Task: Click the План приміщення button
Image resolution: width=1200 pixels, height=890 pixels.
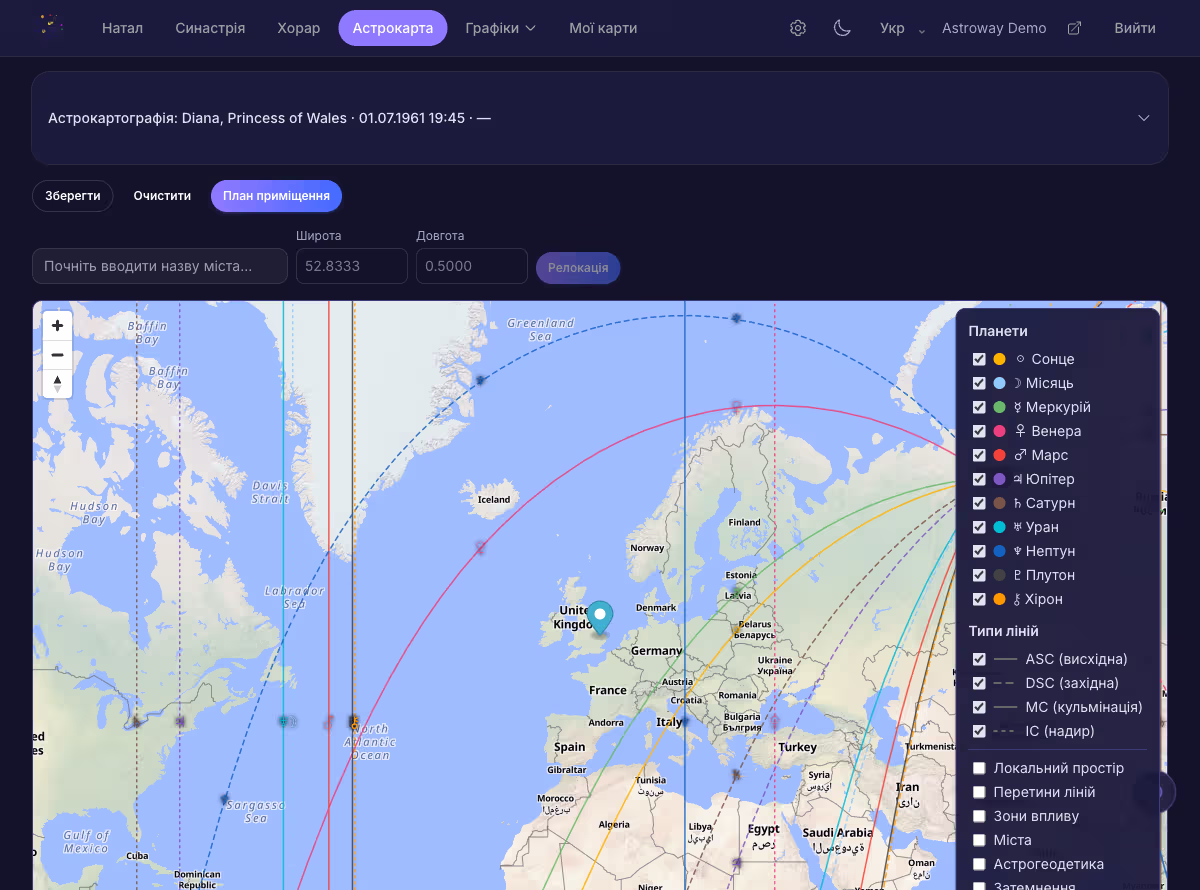Action: click(x=276, y=196)
